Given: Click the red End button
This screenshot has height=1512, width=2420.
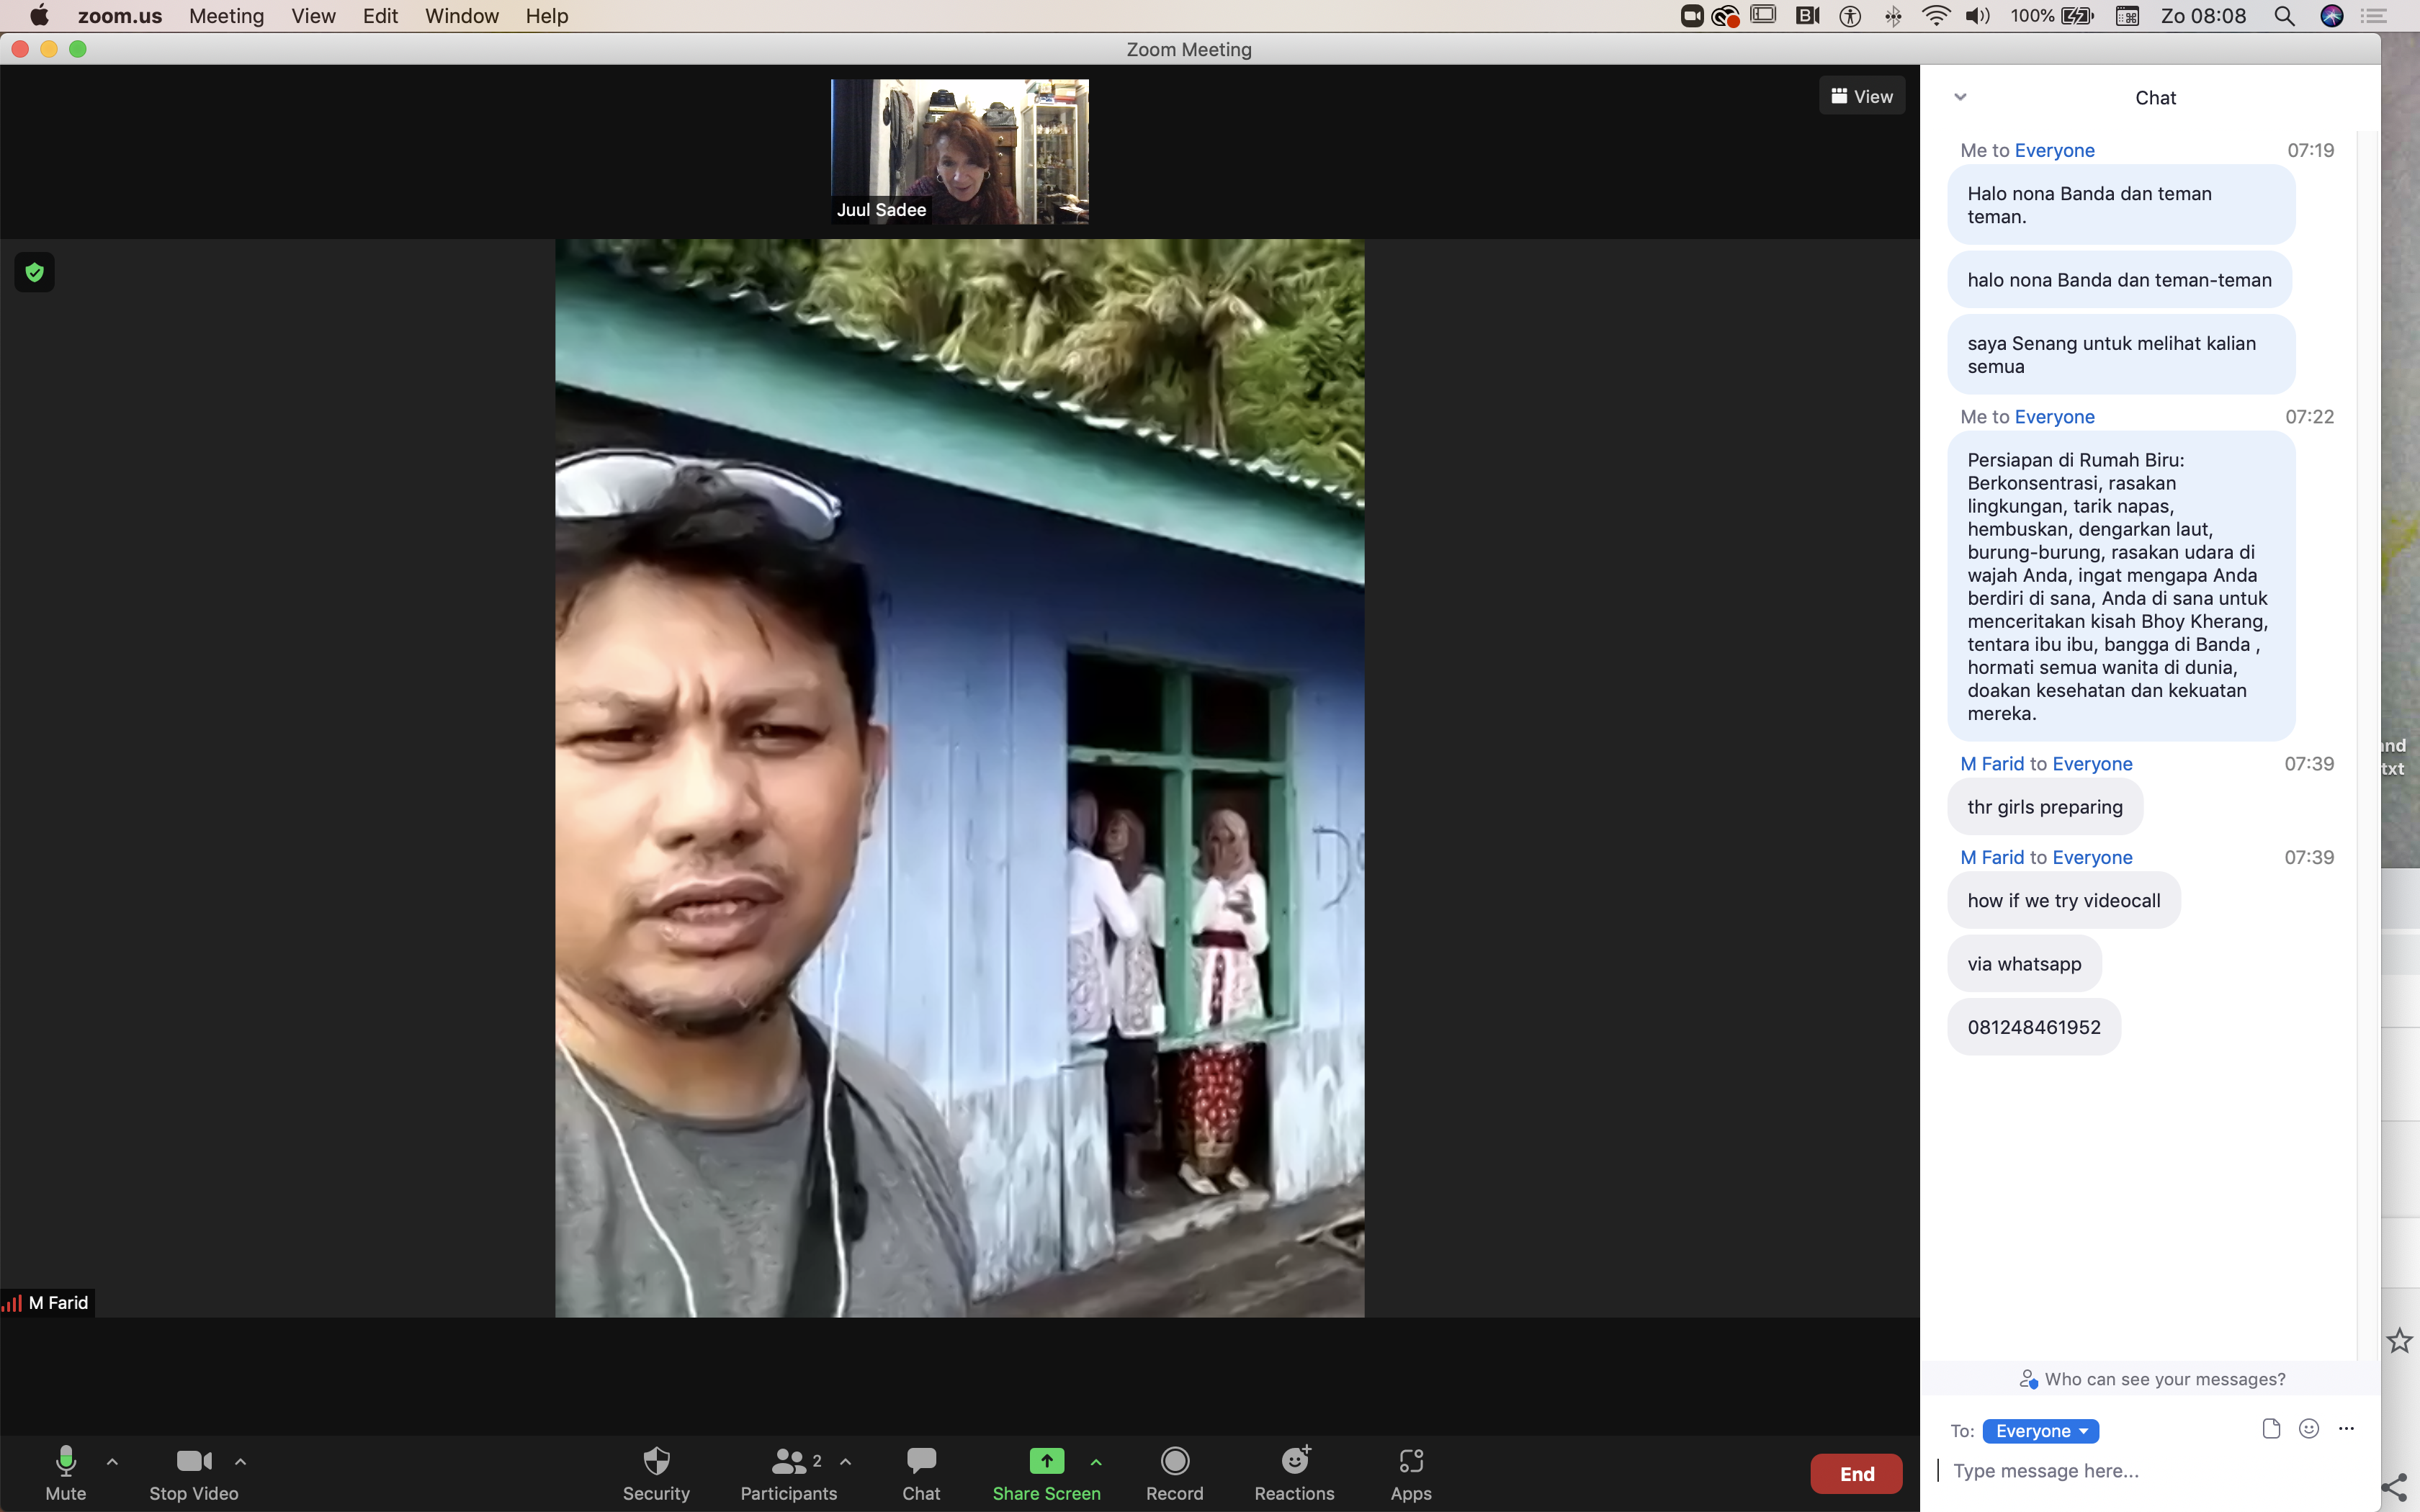Looking at the screenshot, I should click(x=1856, y=1473).
